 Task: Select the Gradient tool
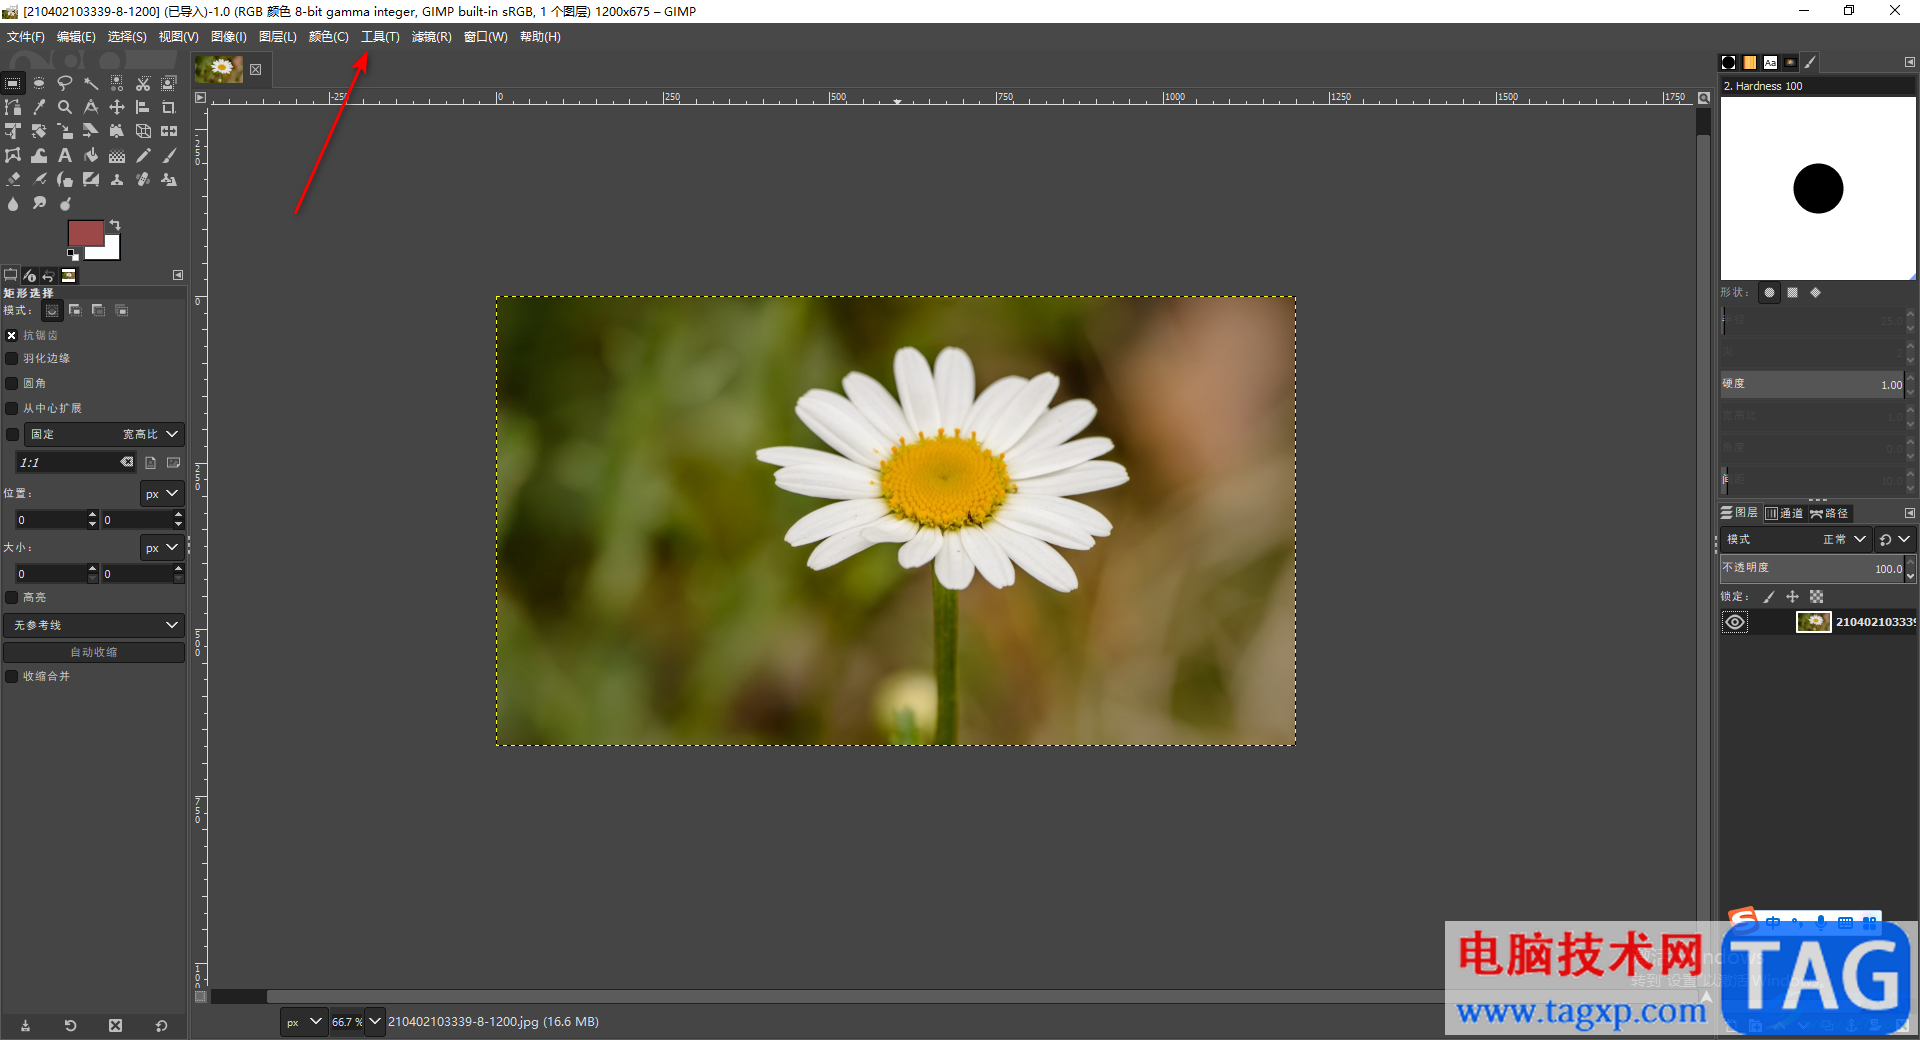tap(117, 155)
